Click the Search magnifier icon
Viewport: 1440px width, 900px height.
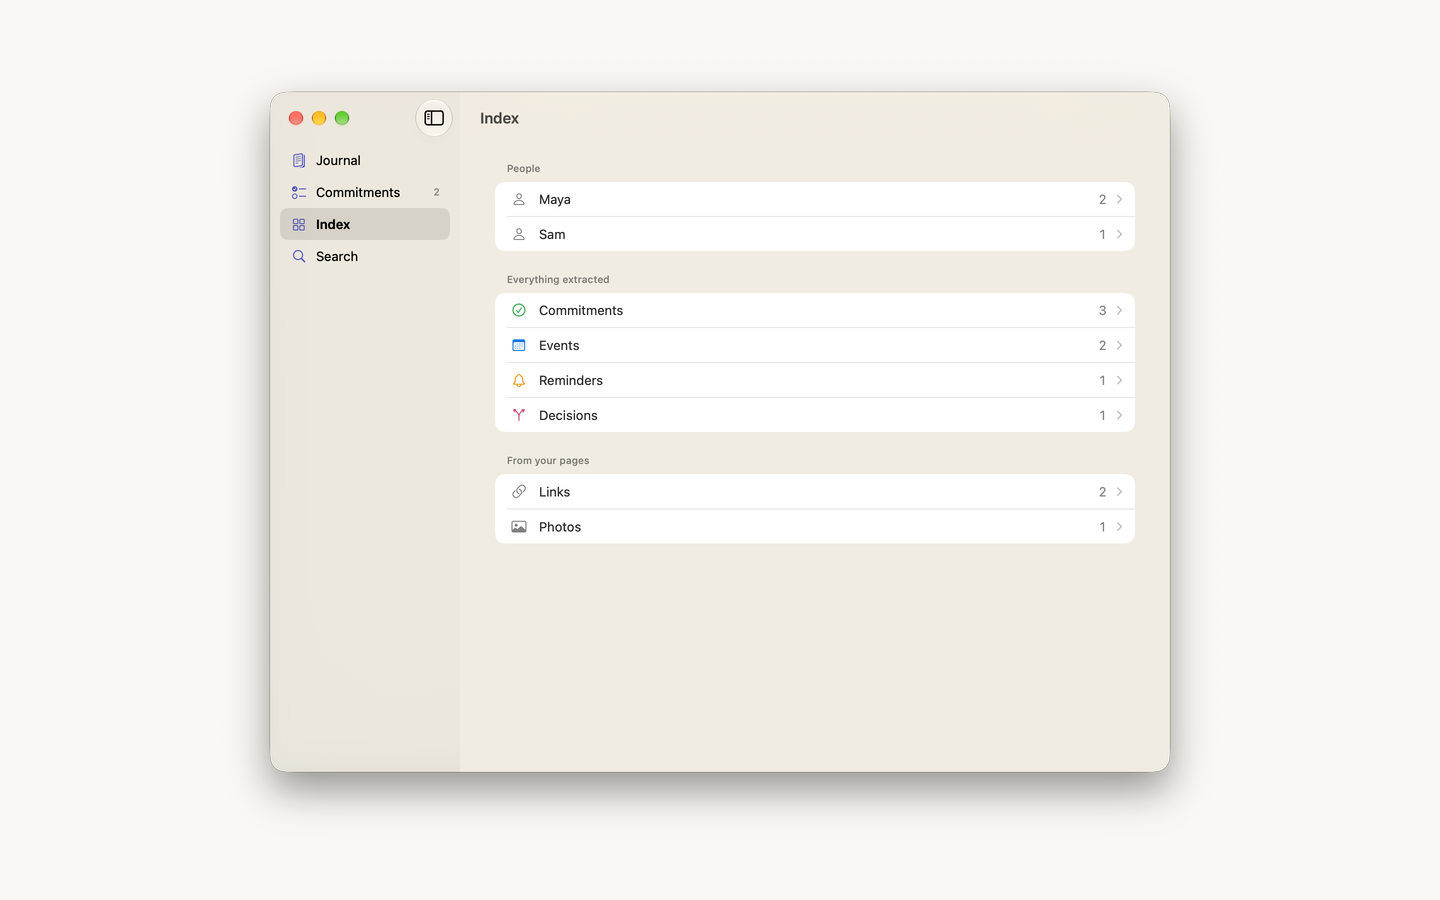pos(299,257)
